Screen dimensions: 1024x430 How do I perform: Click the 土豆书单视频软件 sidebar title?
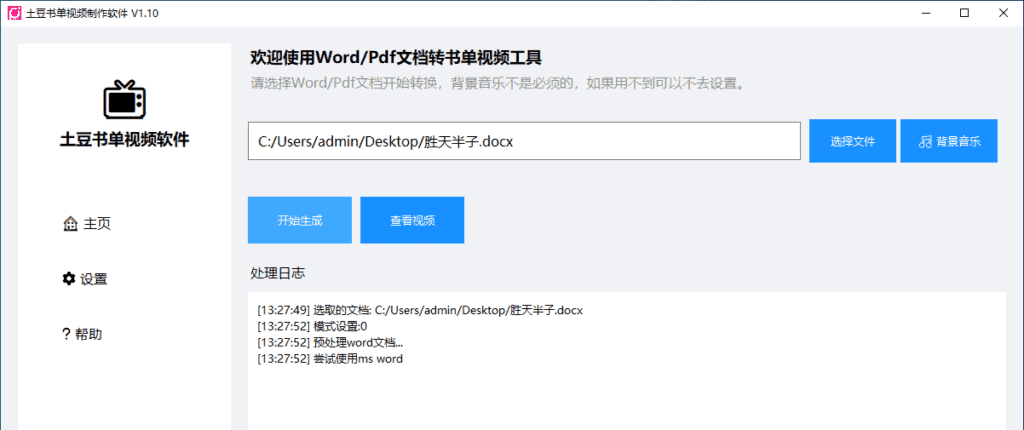coord(125,140)
